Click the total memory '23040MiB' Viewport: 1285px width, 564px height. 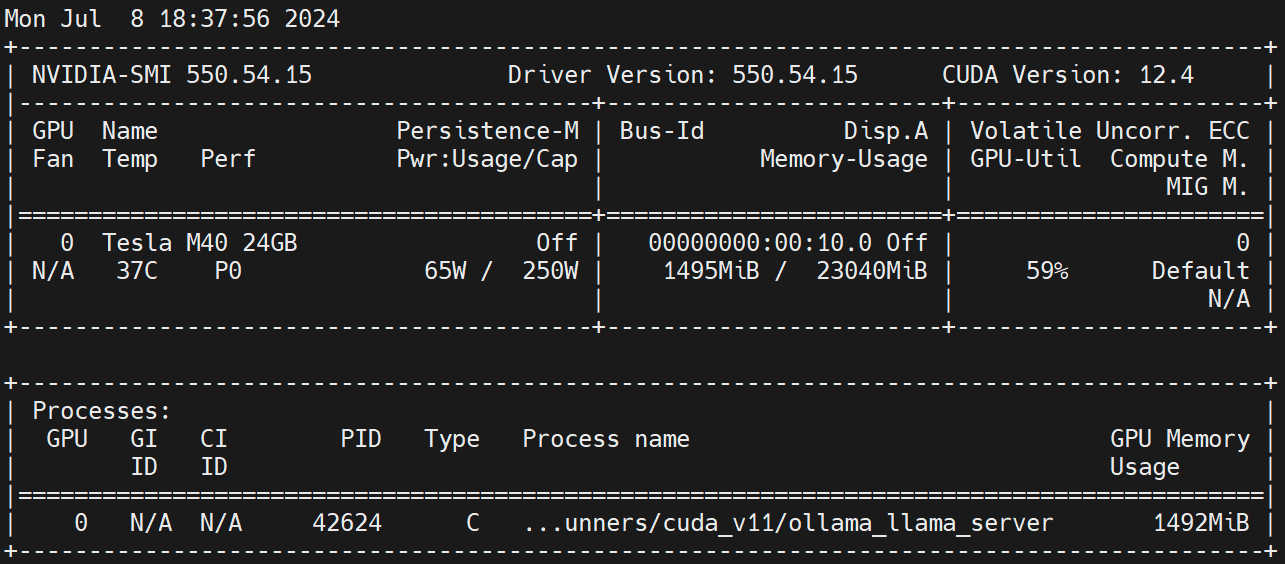(x=872, y=271)
